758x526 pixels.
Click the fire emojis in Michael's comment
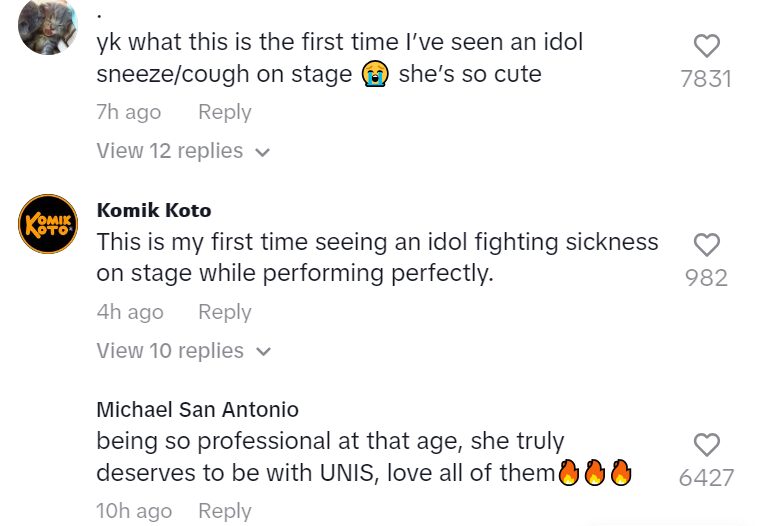point(595,474)
